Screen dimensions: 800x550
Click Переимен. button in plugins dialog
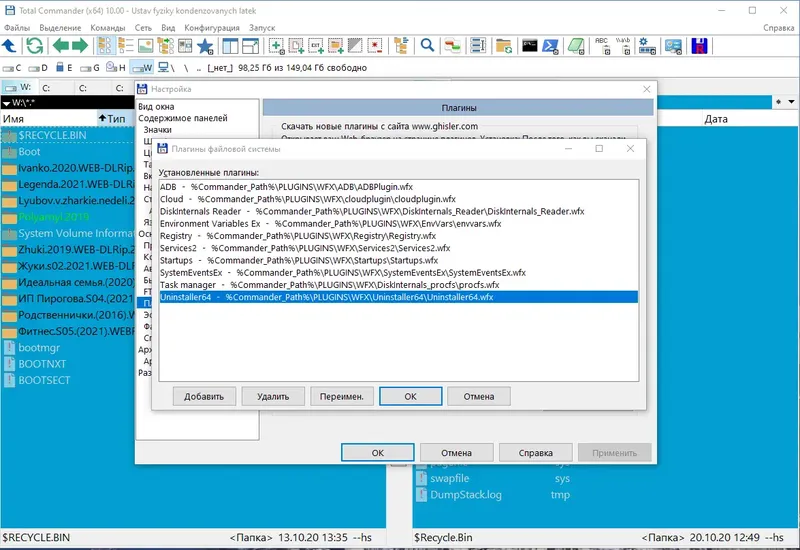[x=342, y=396]
